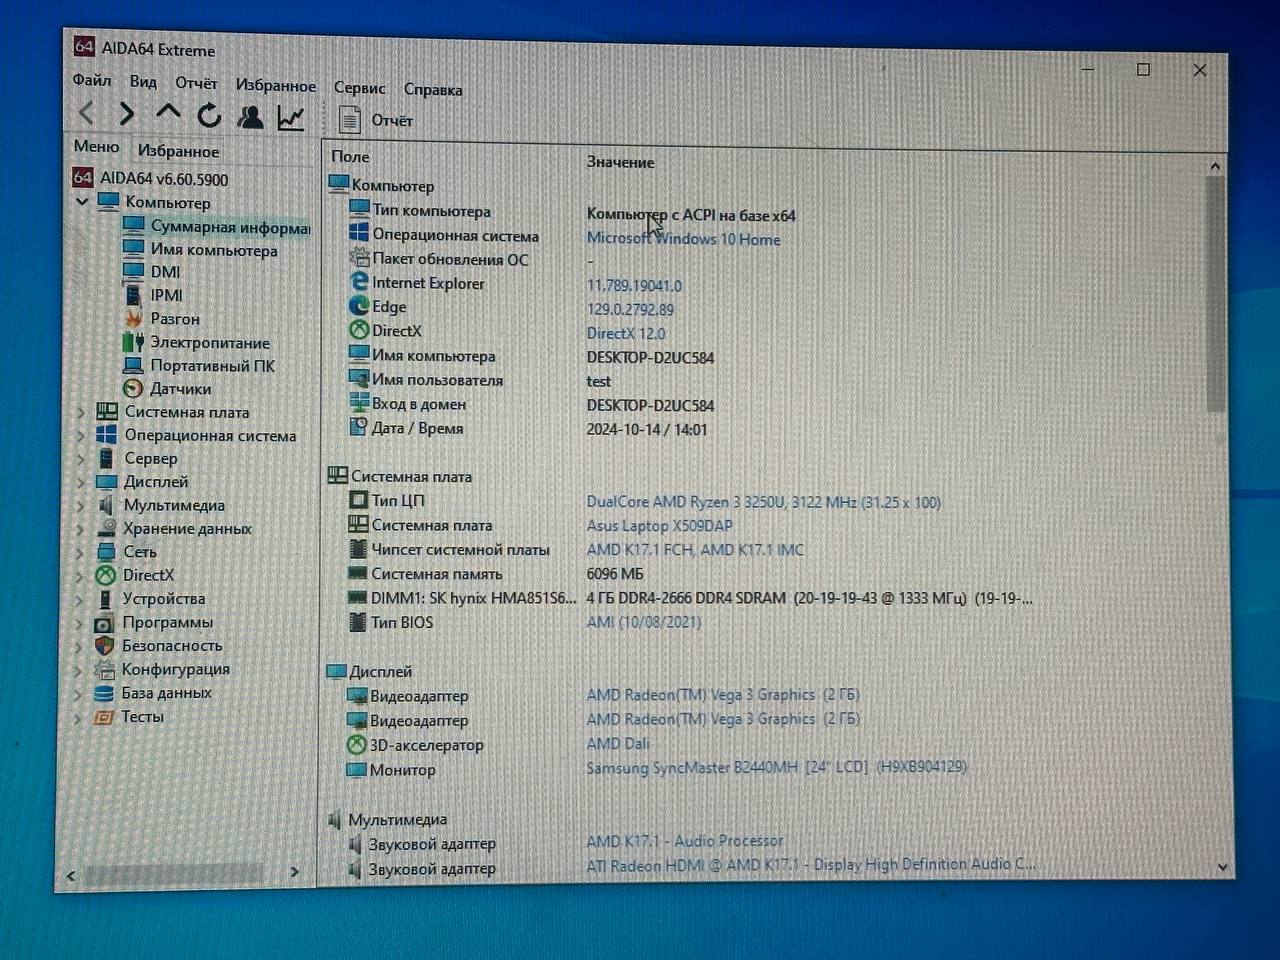Select DMI tree item
The height and width of the screenshot is (960, 1280).
[165, 272]
